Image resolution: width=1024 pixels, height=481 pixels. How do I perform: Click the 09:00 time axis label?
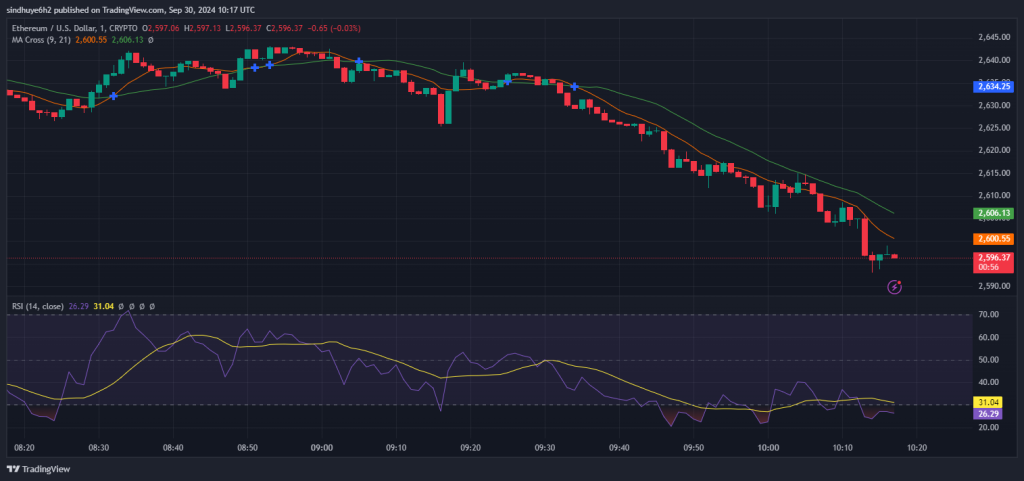coord(322,448)
